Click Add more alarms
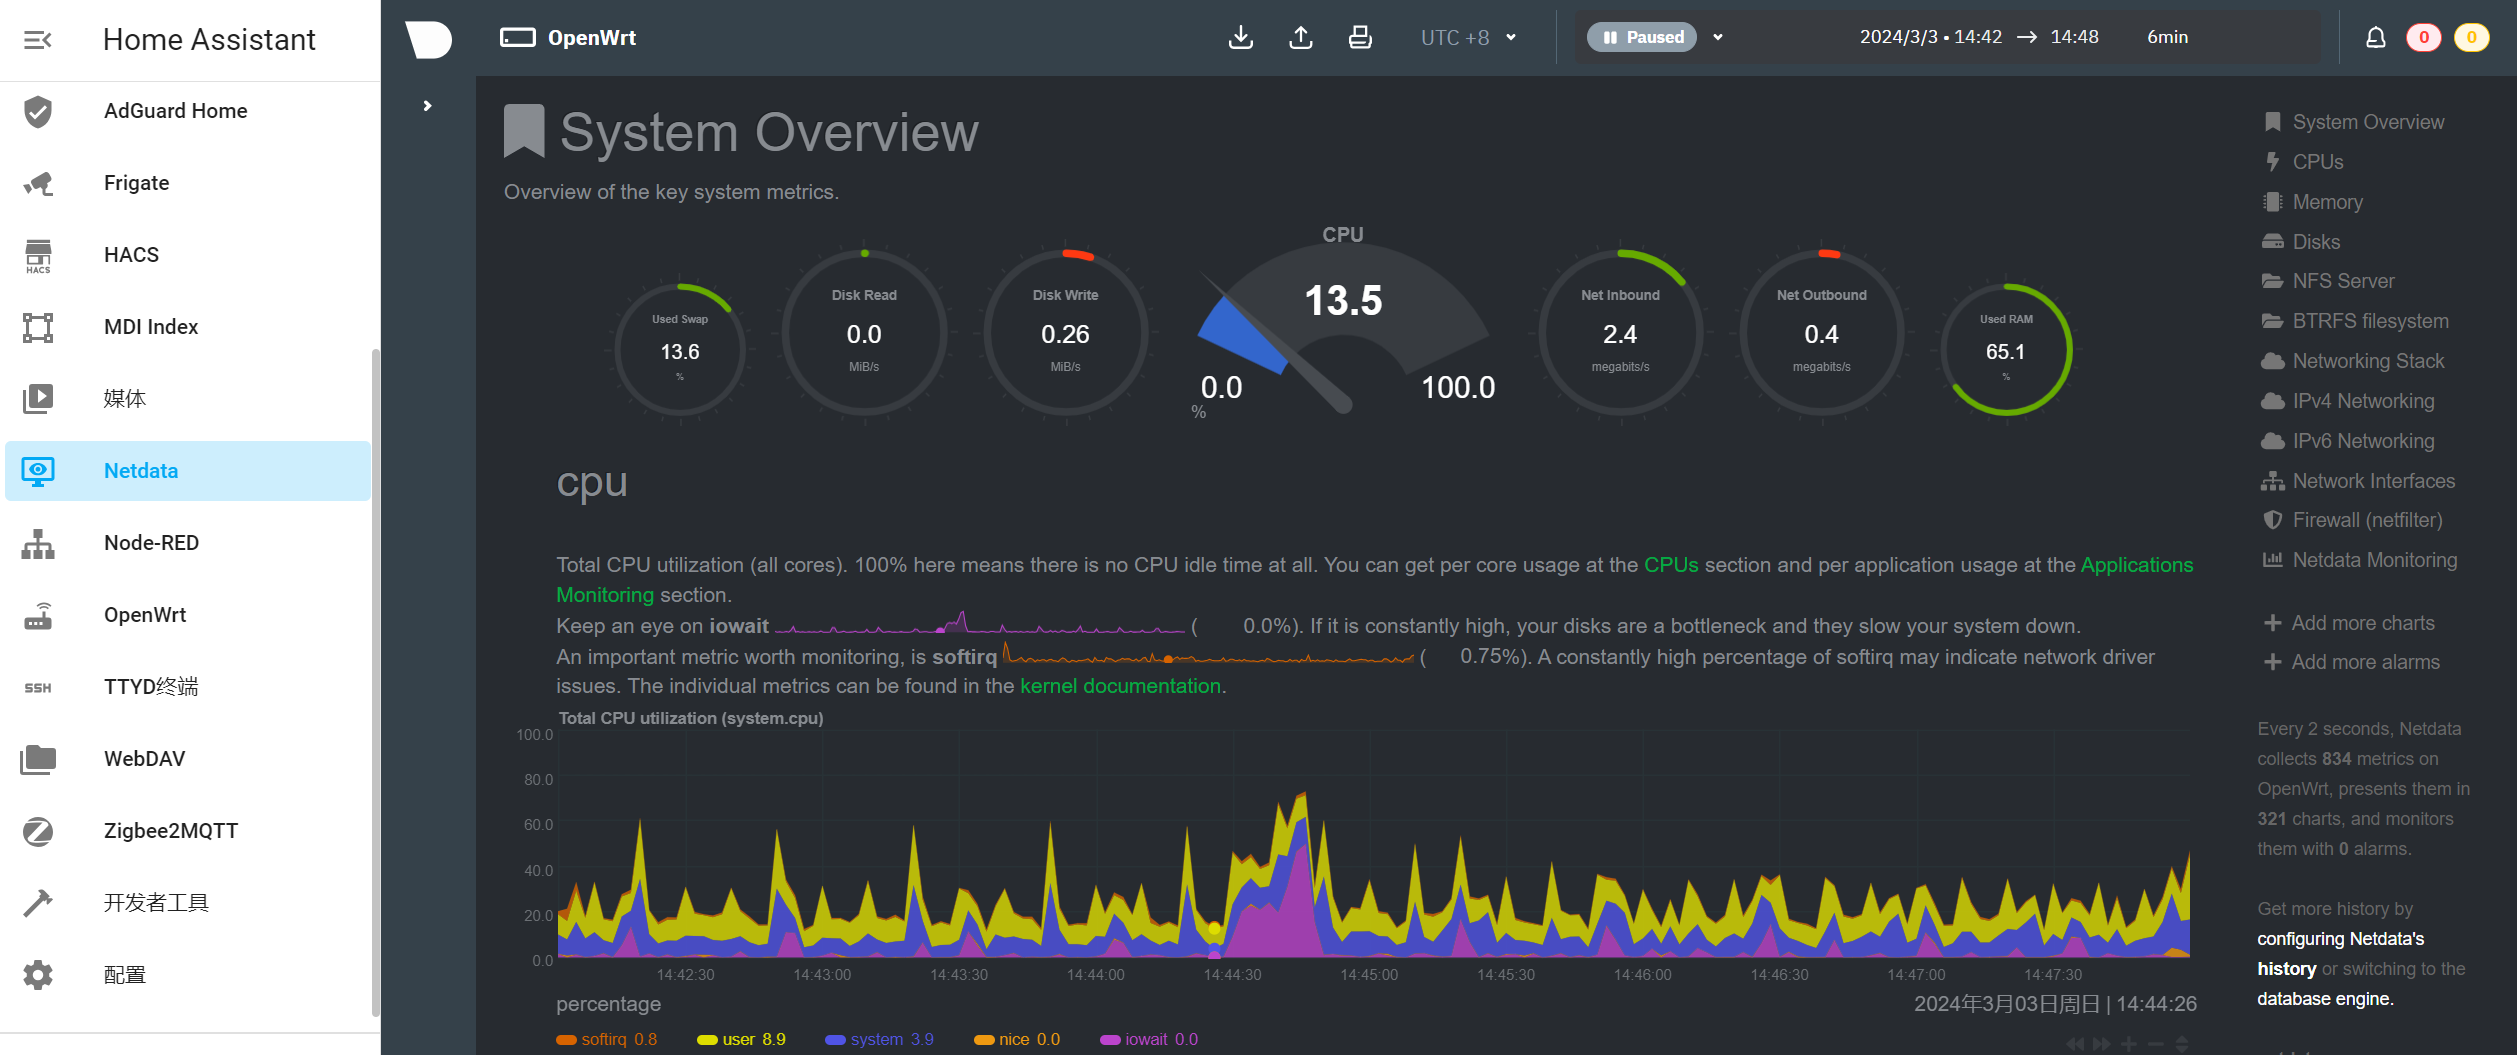This screenshot has height=1055, width=2517. tap(2351, 662)
